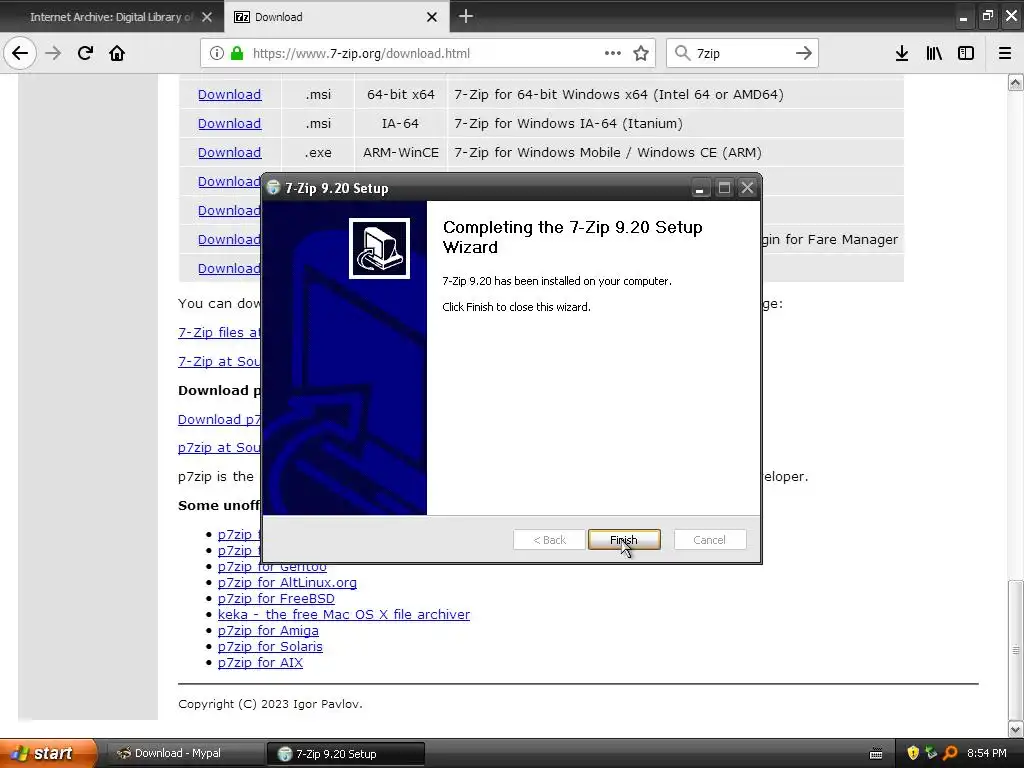Select the Download tab
The image size is (1024, 768).
point(337,17)
